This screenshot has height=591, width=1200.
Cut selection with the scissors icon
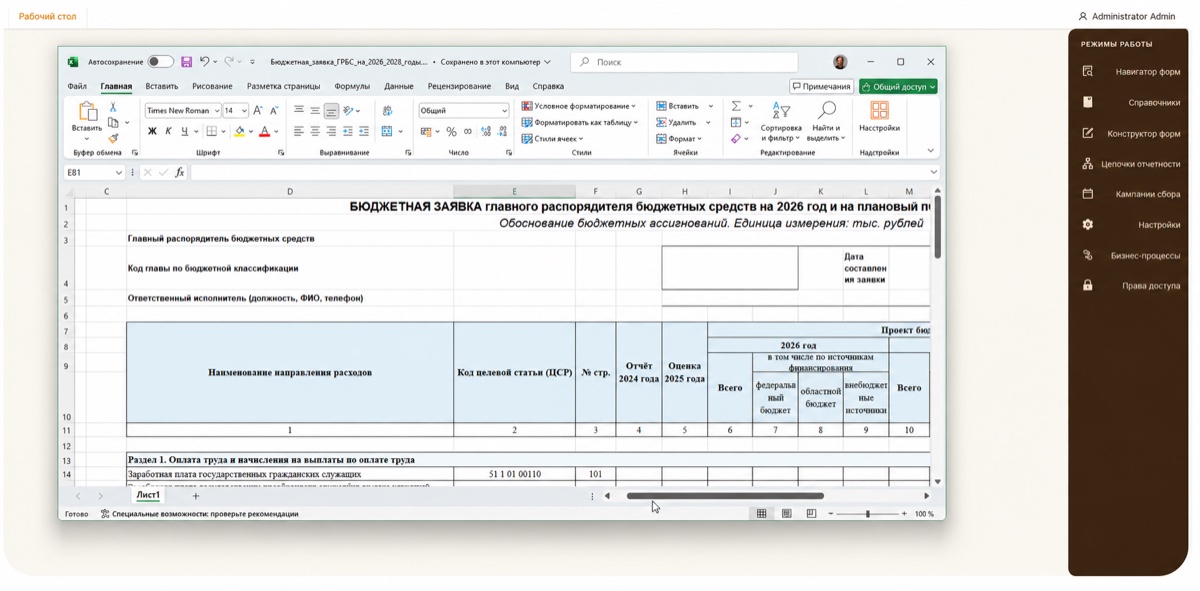[x=113, y=107]
